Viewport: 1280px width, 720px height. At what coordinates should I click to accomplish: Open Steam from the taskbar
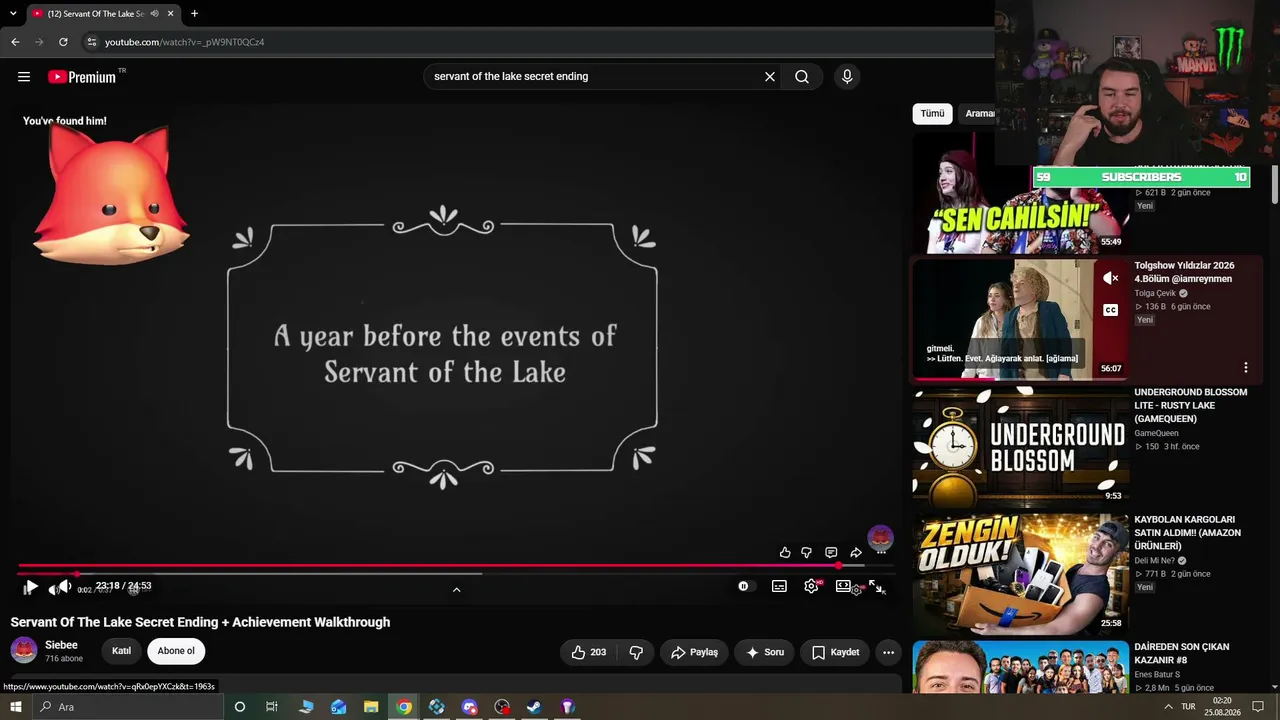tap(535, 707)
